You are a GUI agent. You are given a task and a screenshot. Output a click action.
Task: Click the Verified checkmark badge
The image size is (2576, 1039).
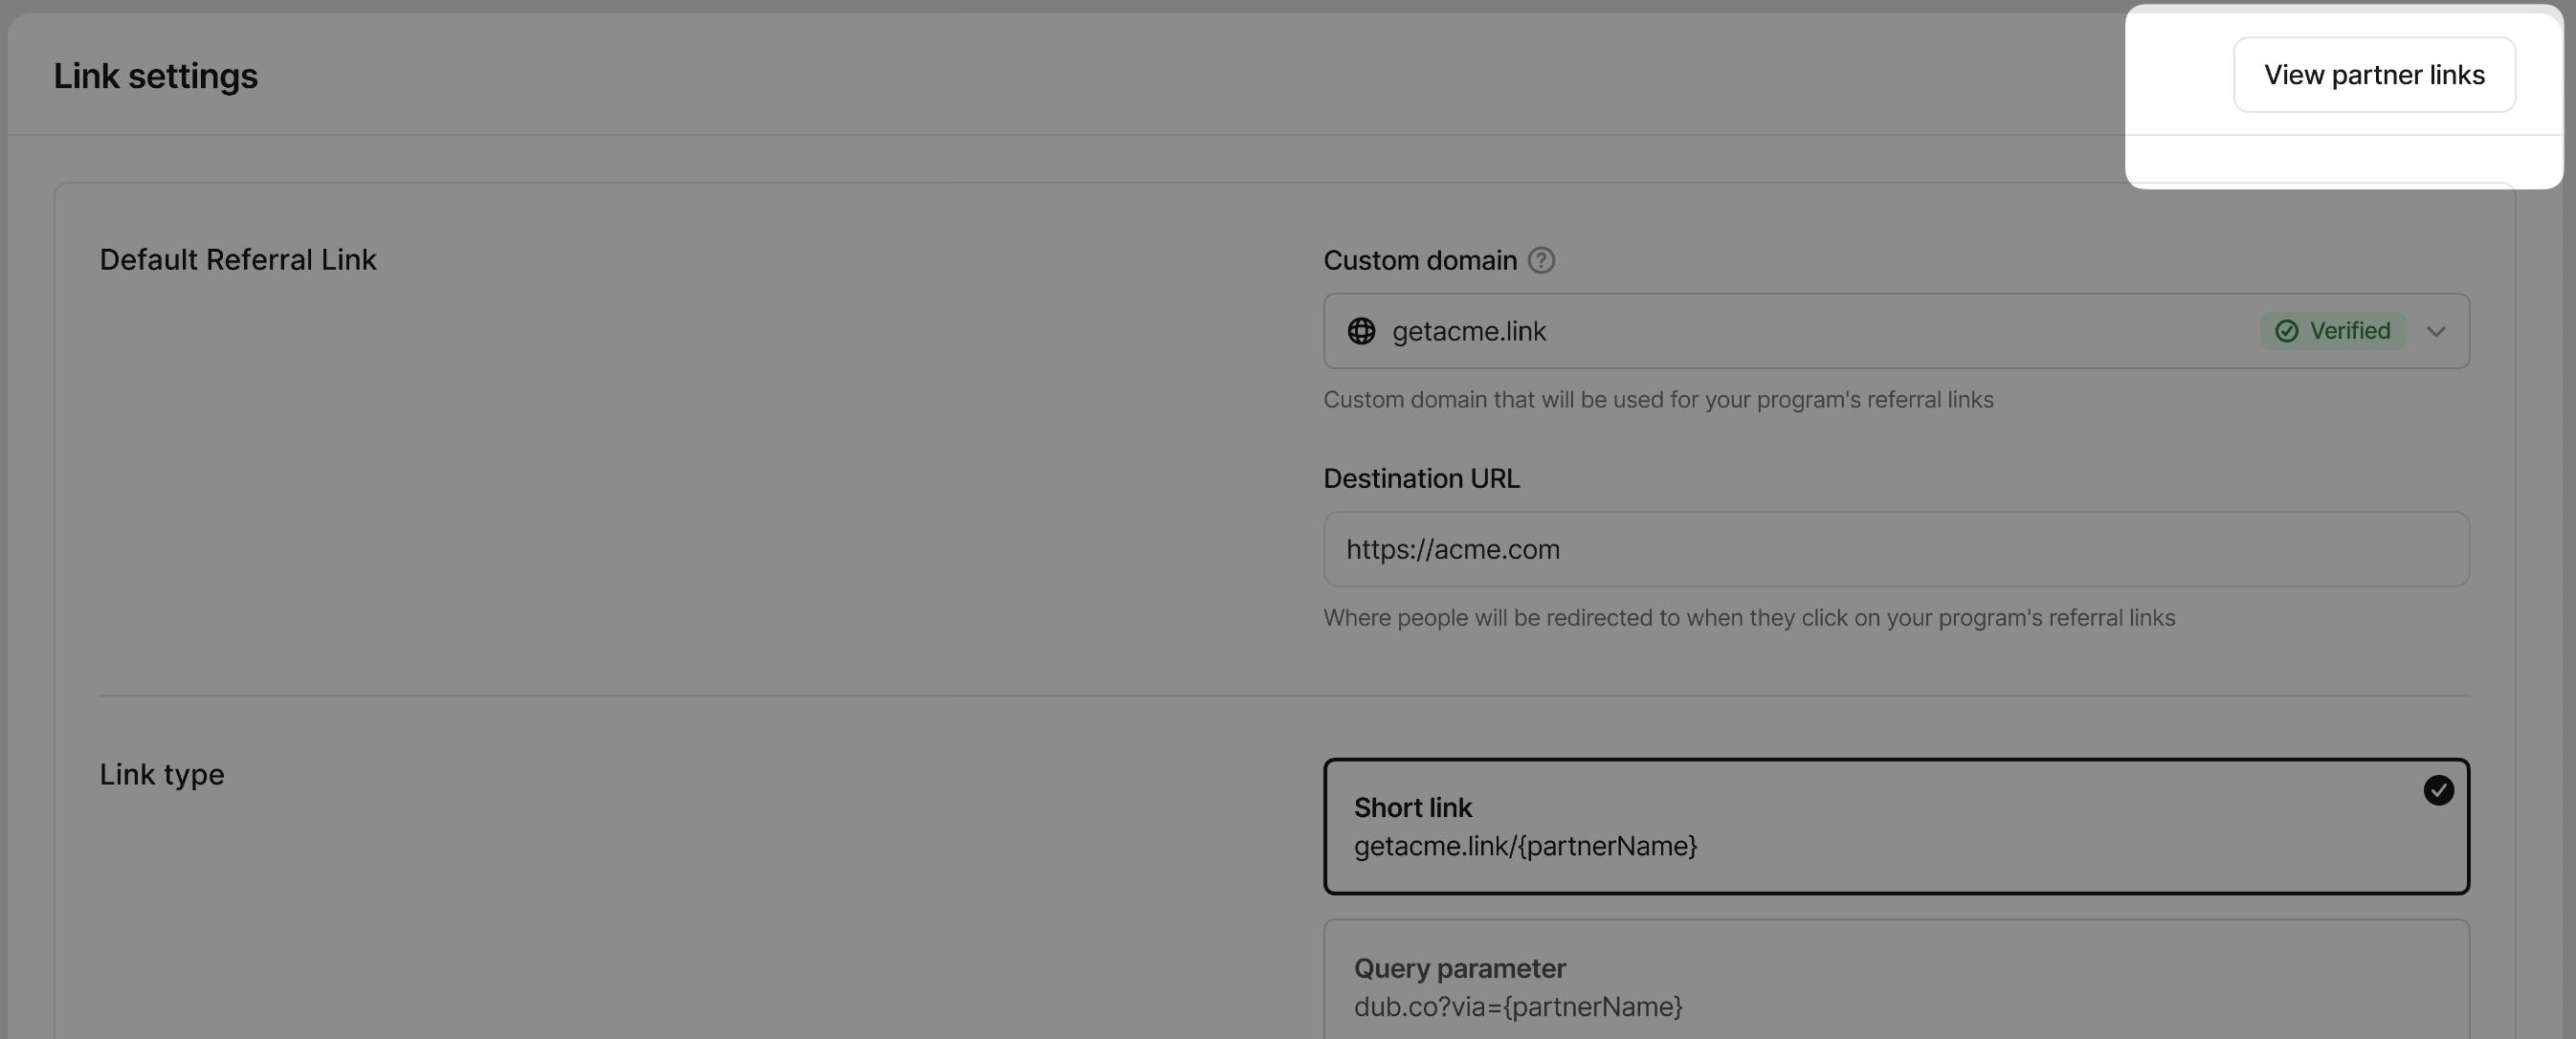[x=2332, y=331]
